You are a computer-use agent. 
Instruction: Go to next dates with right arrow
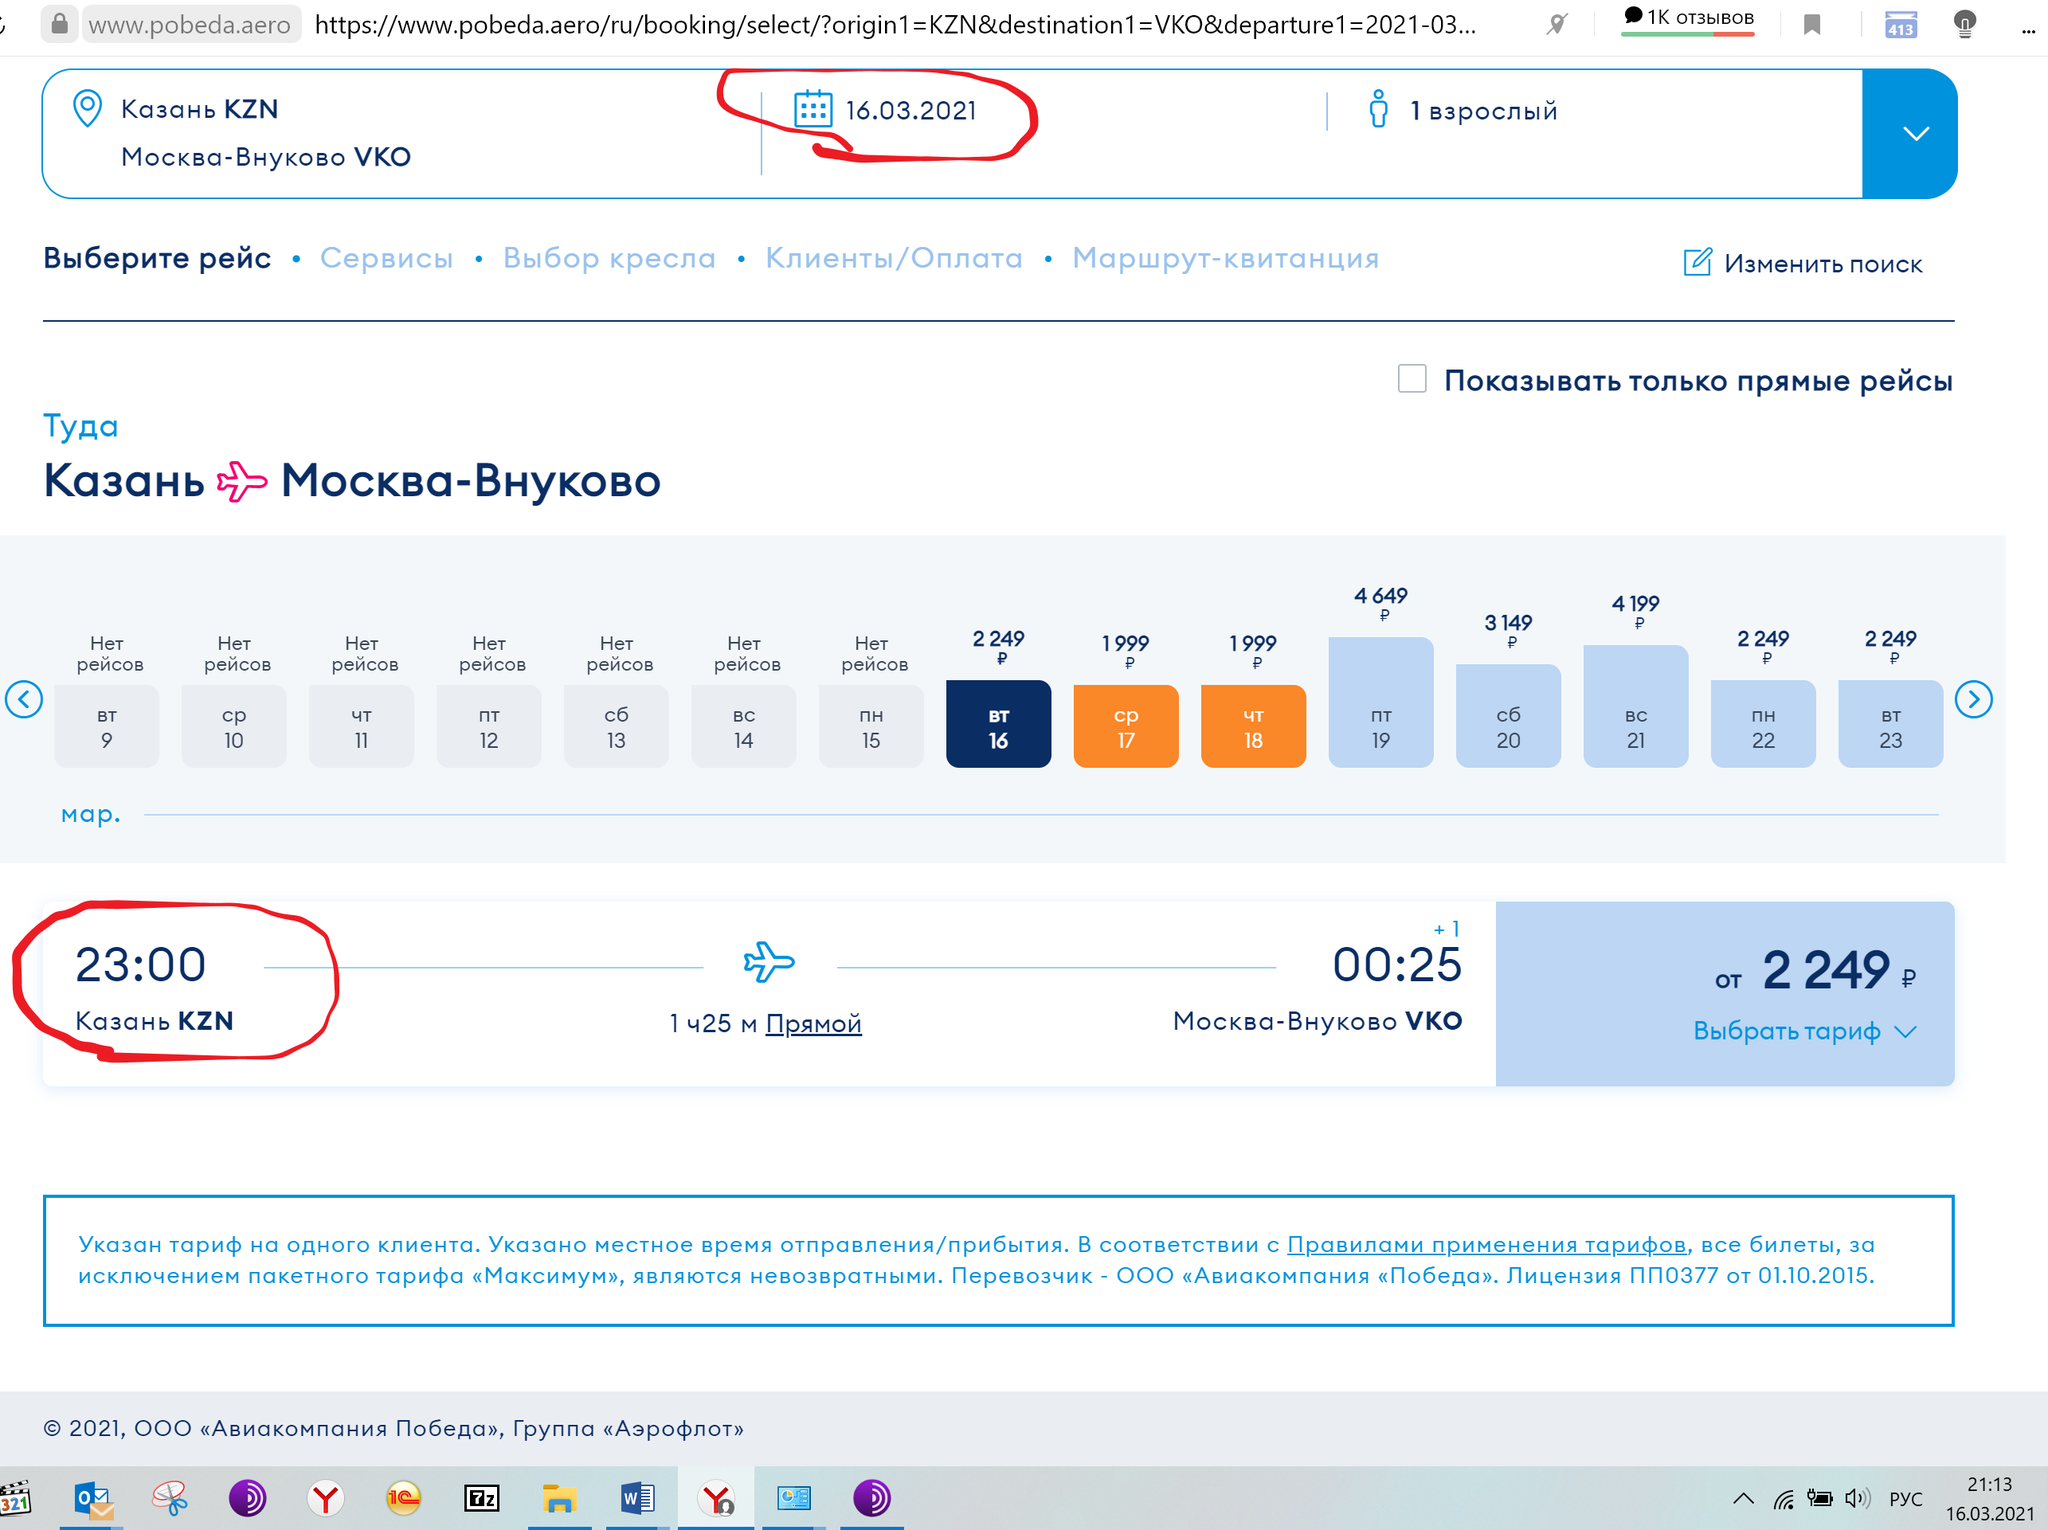(1973, 699)
